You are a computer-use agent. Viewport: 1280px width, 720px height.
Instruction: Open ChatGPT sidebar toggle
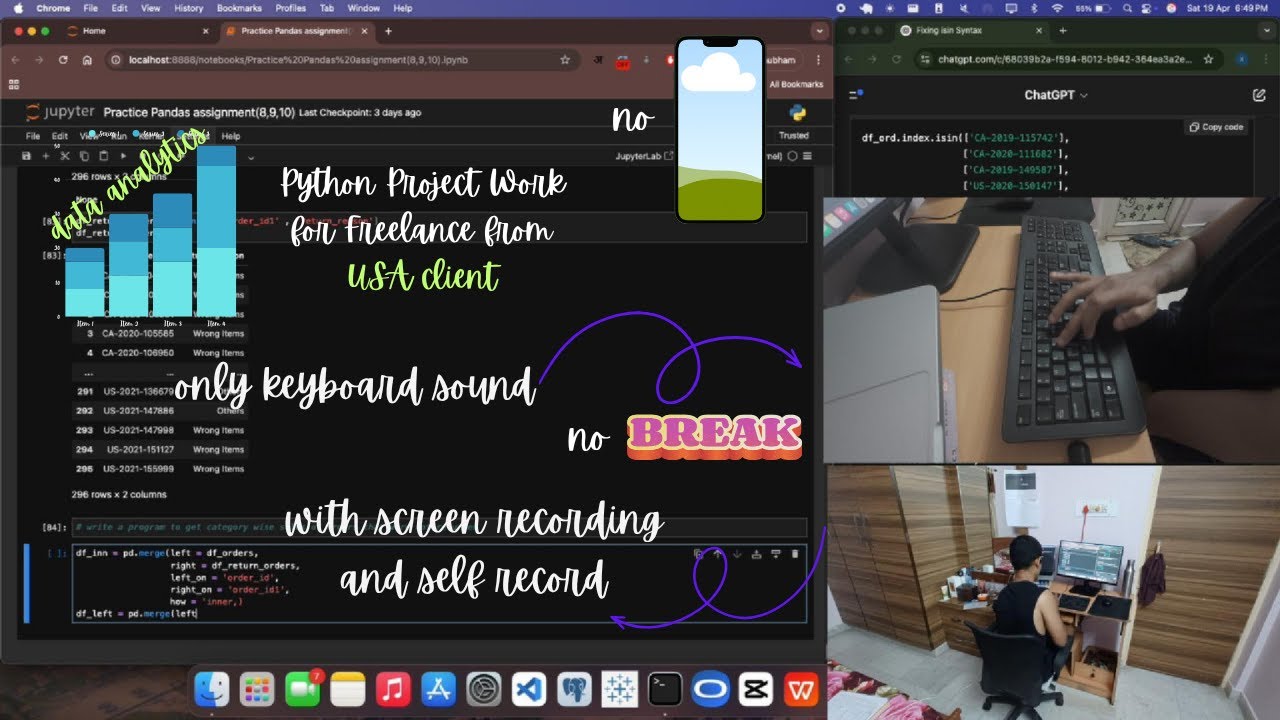click(855, 95)
